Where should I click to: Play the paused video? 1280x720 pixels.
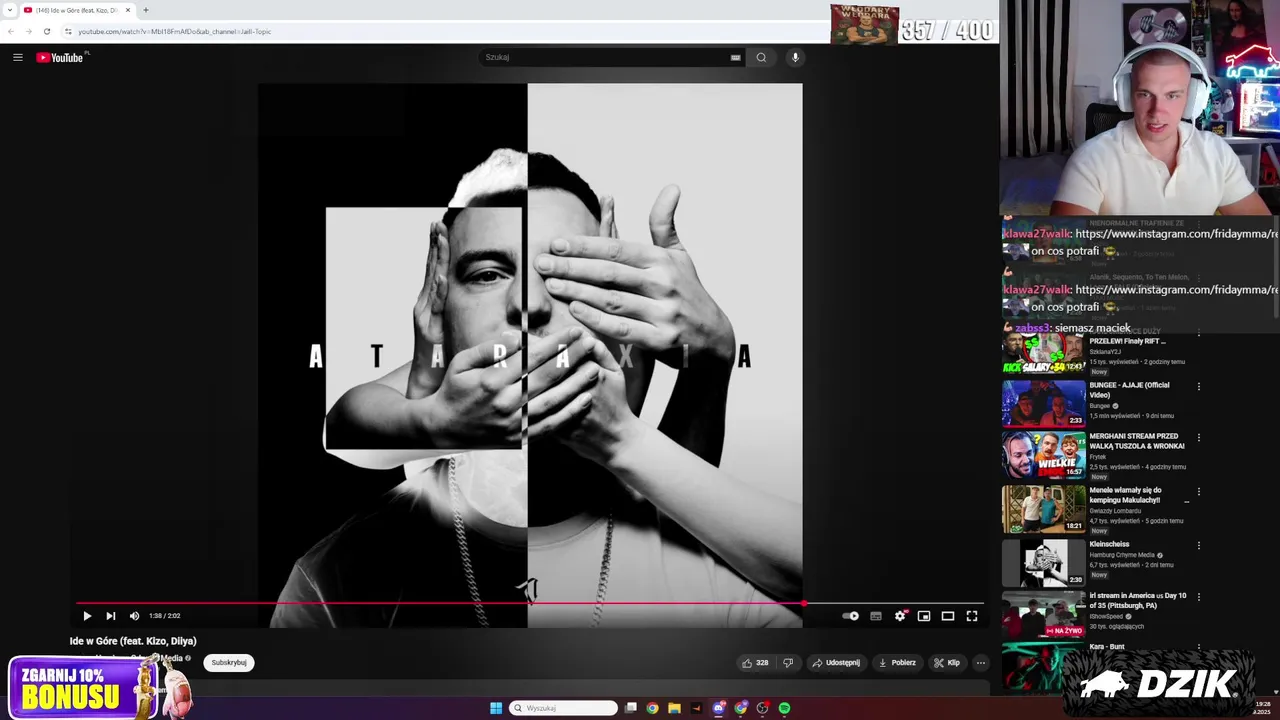click(87, 616)
